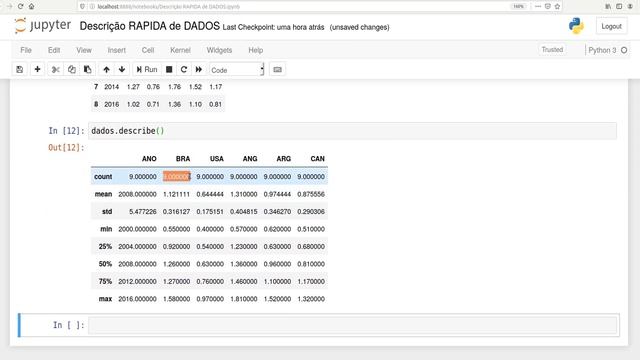Open the Edit menu

coord(54,50)
